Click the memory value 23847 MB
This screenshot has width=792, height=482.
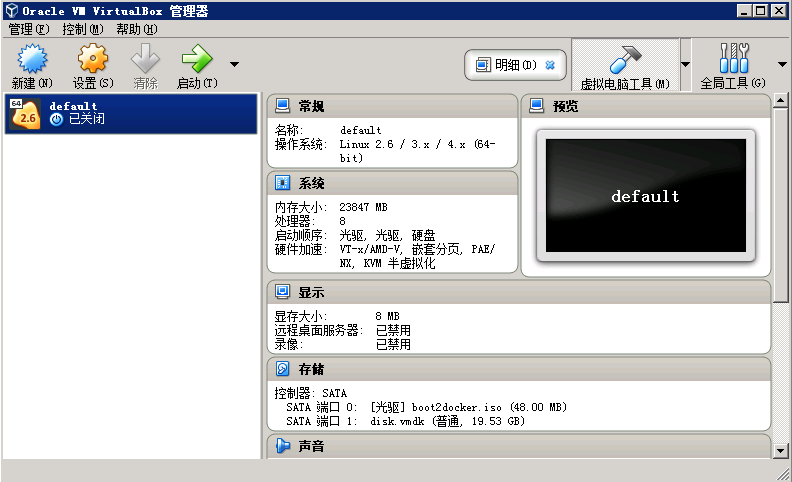click(363, 207)
